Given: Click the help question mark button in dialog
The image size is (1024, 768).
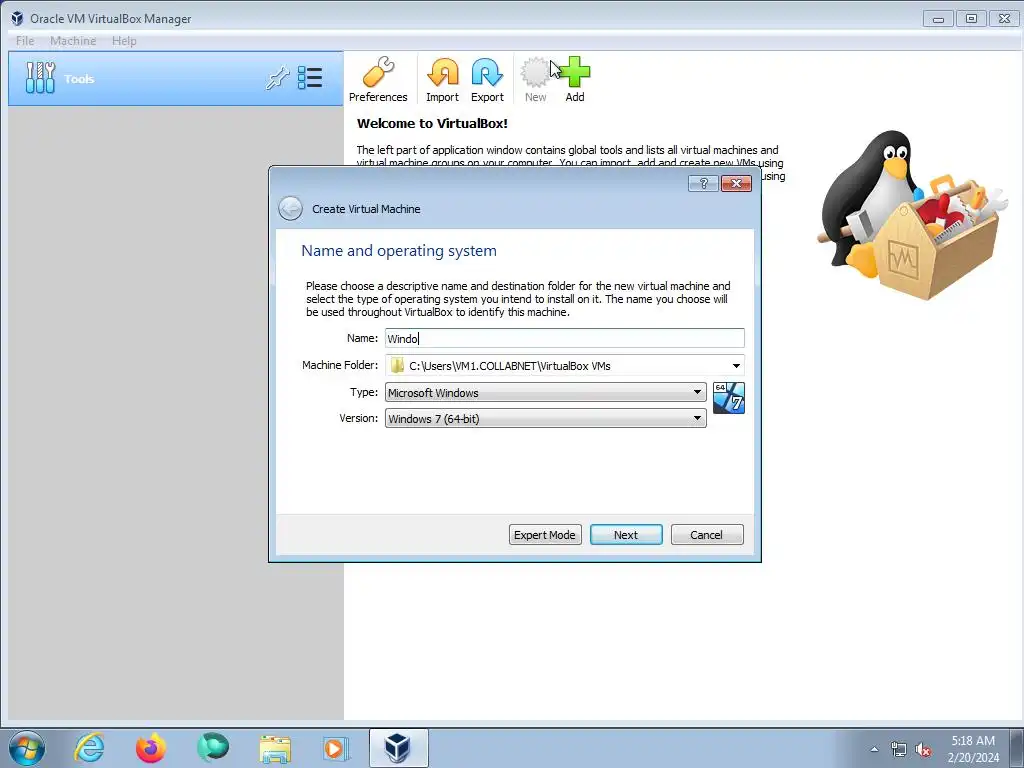Looking at the screenshot, I should [703, 184].
